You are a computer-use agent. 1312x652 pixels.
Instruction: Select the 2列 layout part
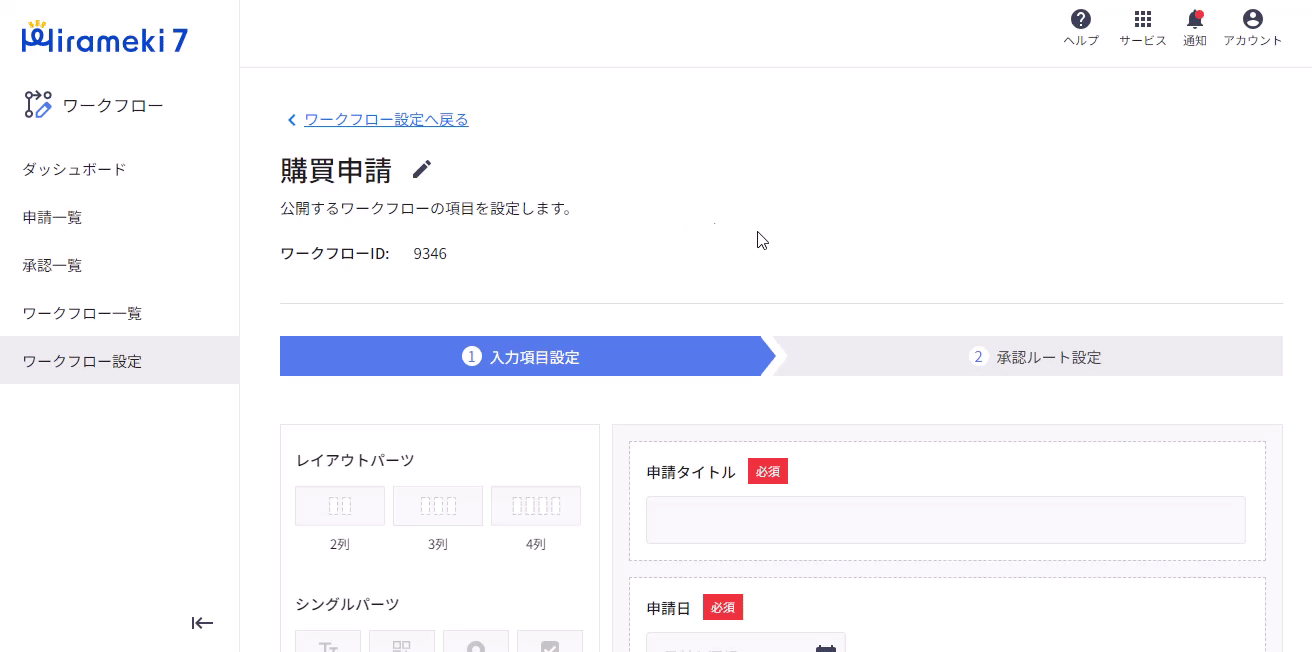(x=339, y=505)
